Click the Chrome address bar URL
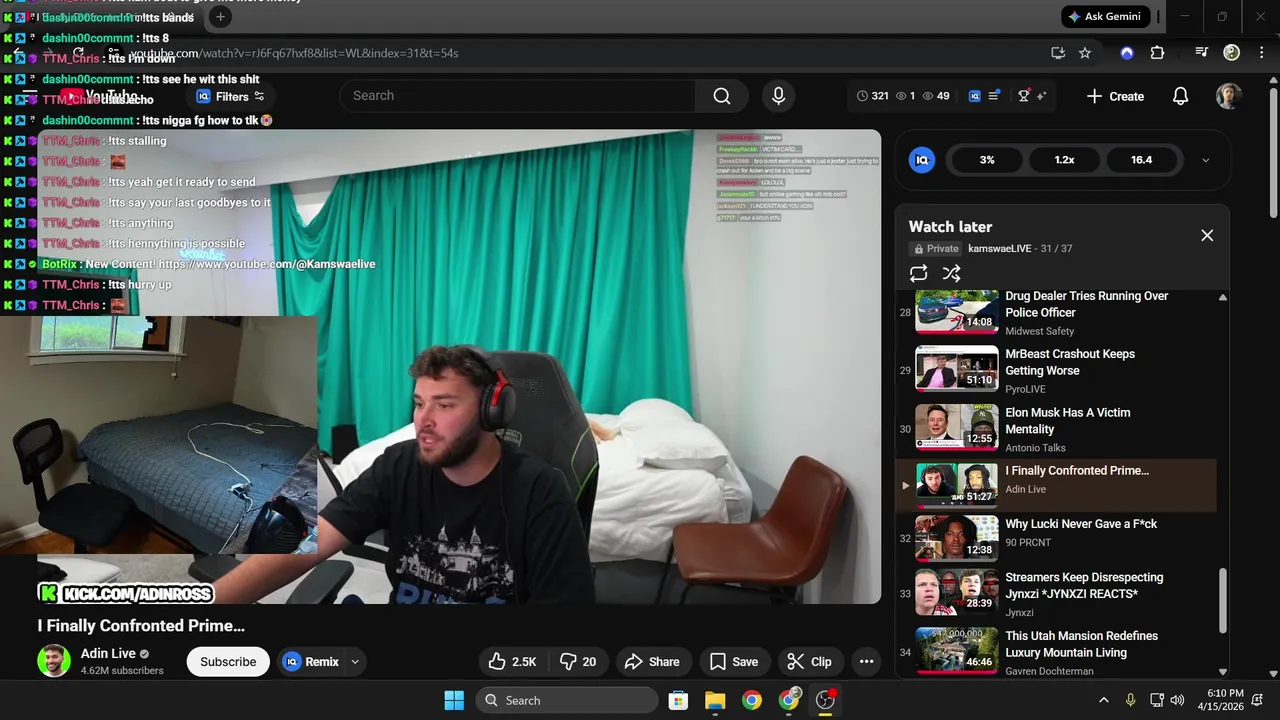The height and width of the screenshot is (720, 1280). pos(294,53)
